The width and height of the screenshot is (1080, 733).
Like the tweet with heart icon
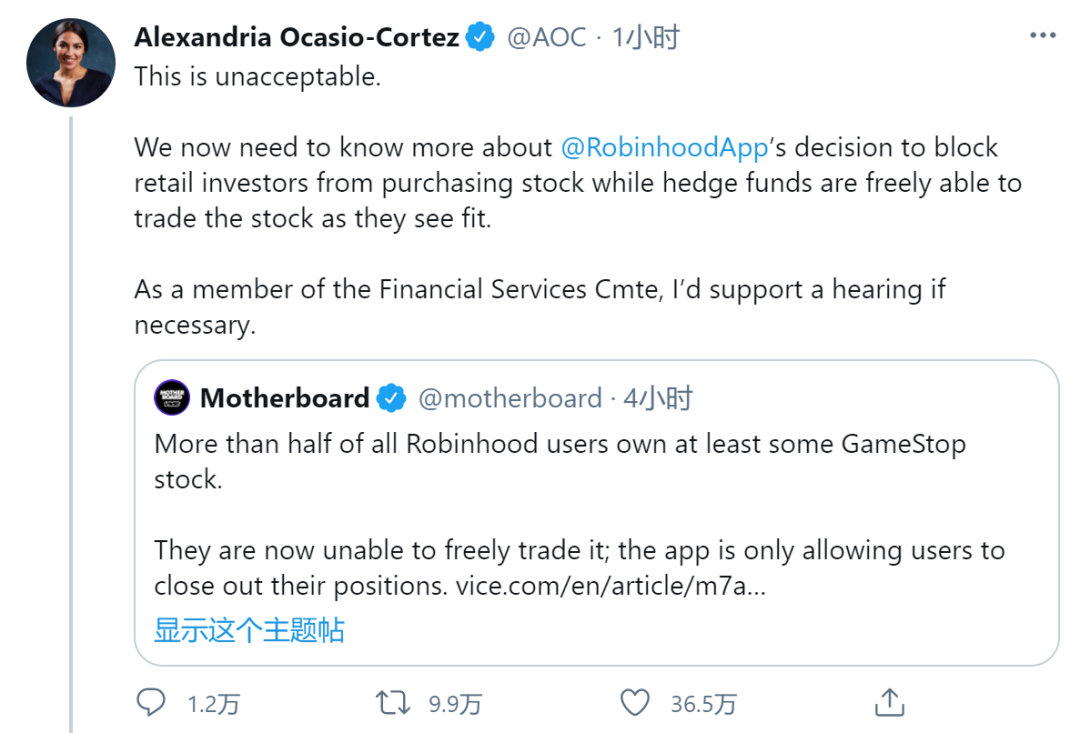point(635,702)
